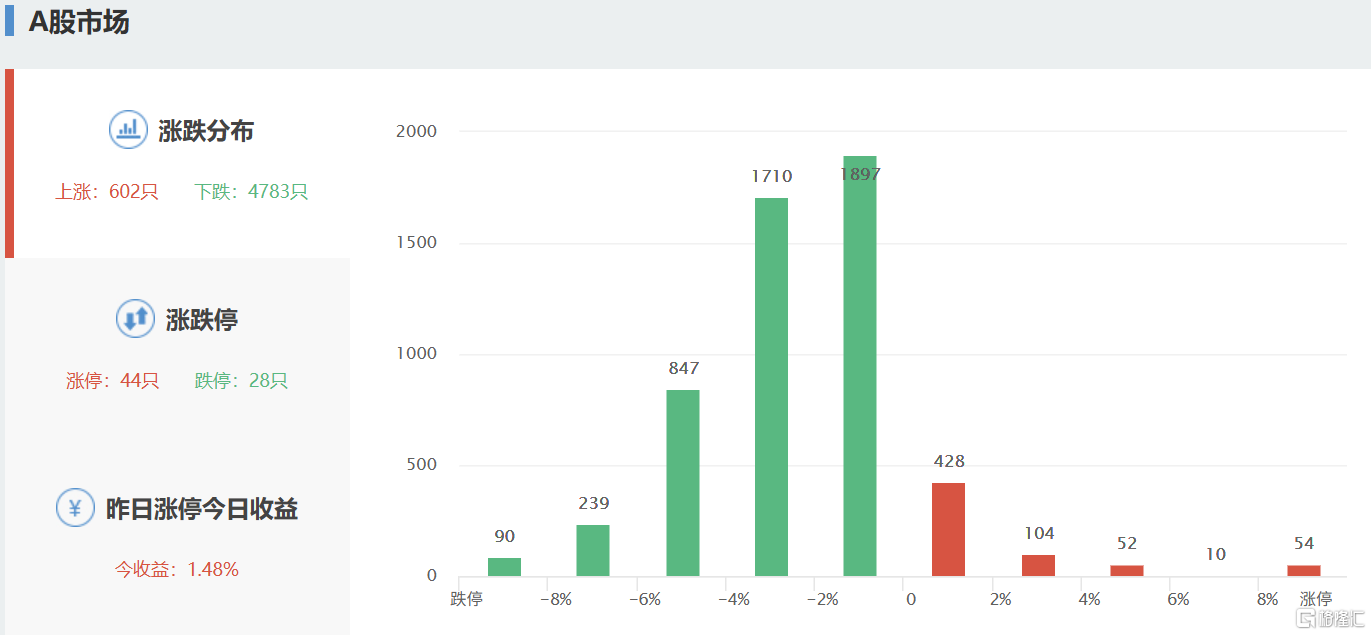Viewport: 1371px width, 635px height.
Task: Select the 涨跌分布 tab
Action: [206, 131]
